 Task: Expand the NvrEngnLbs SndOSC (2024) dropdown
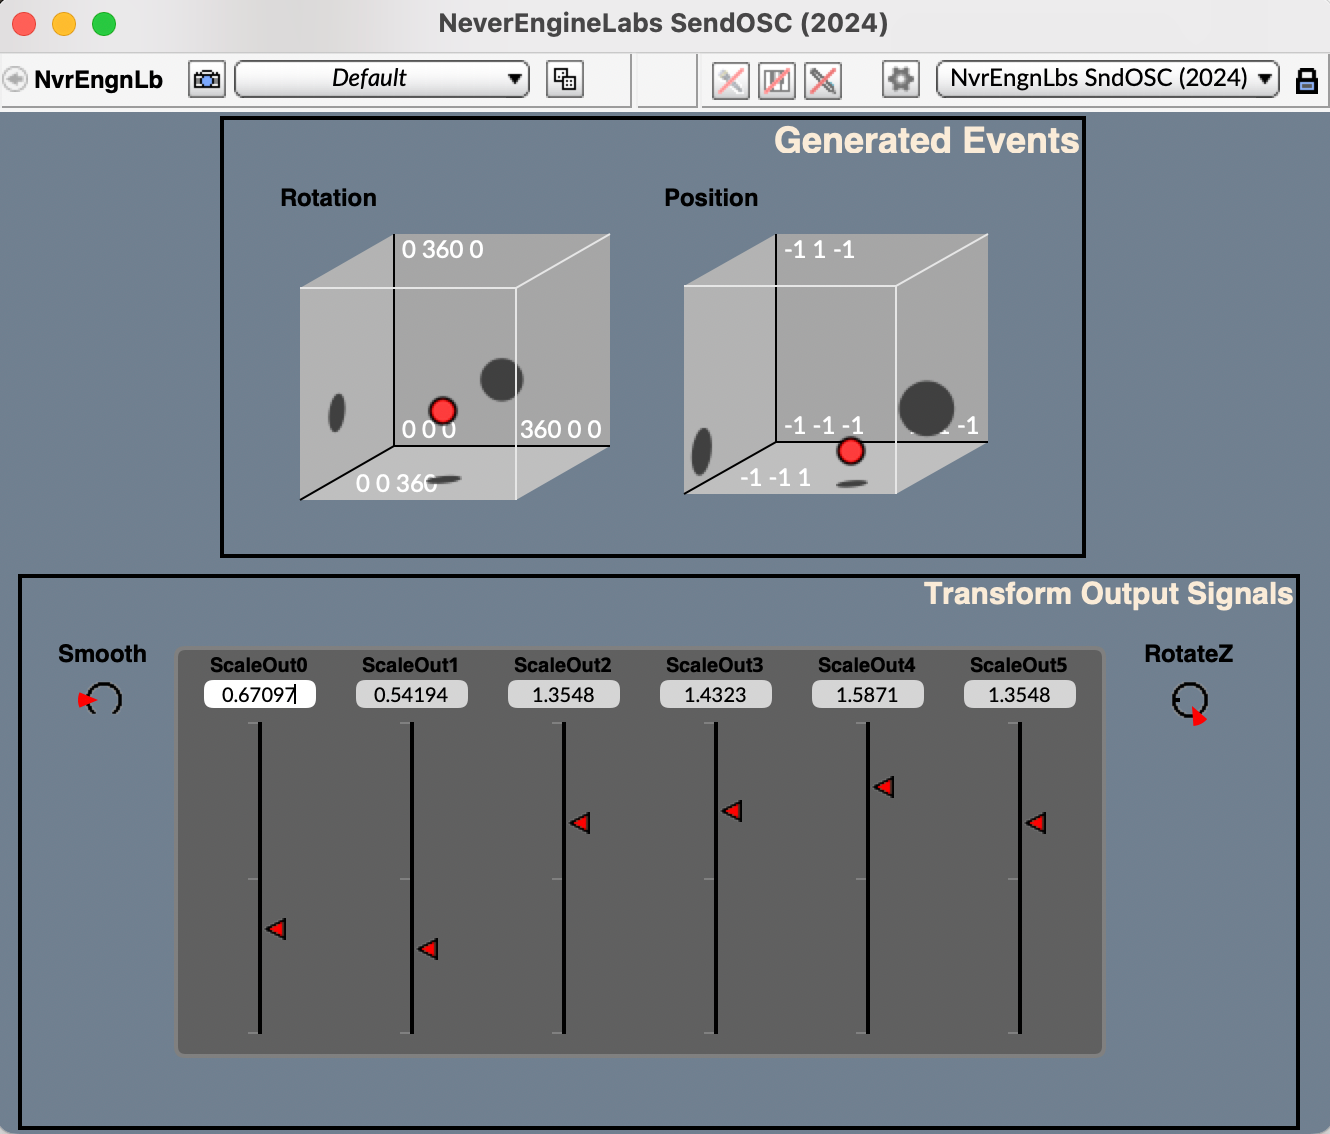(1107, 79)
